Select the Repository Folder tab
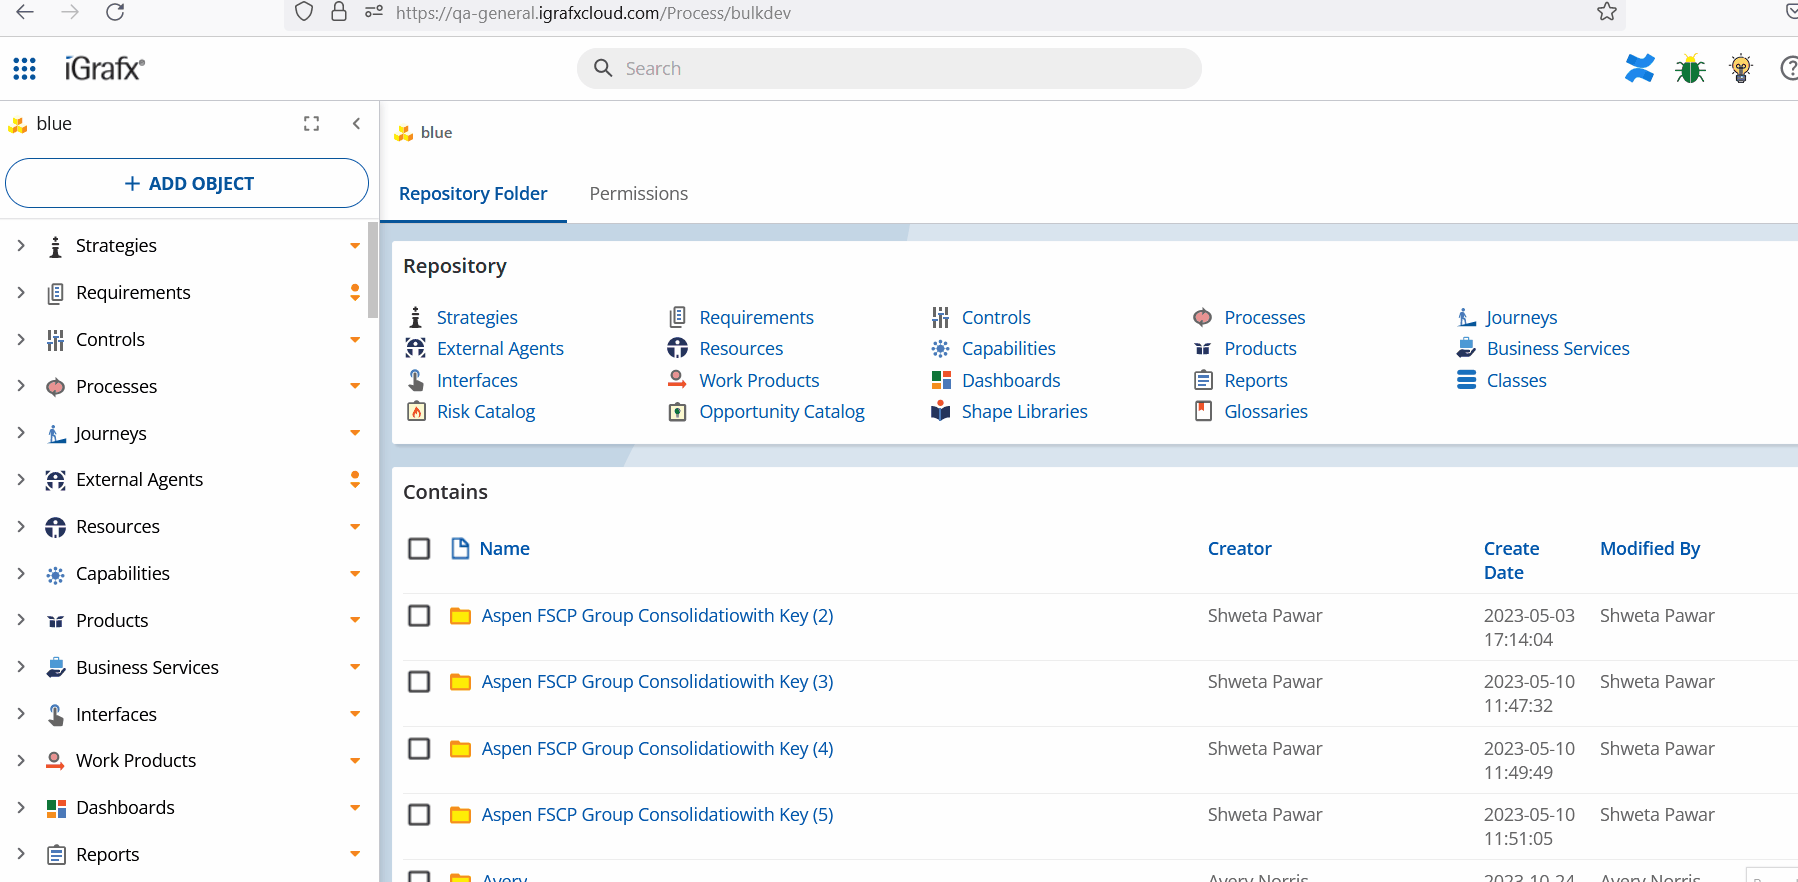 [473, 194]
